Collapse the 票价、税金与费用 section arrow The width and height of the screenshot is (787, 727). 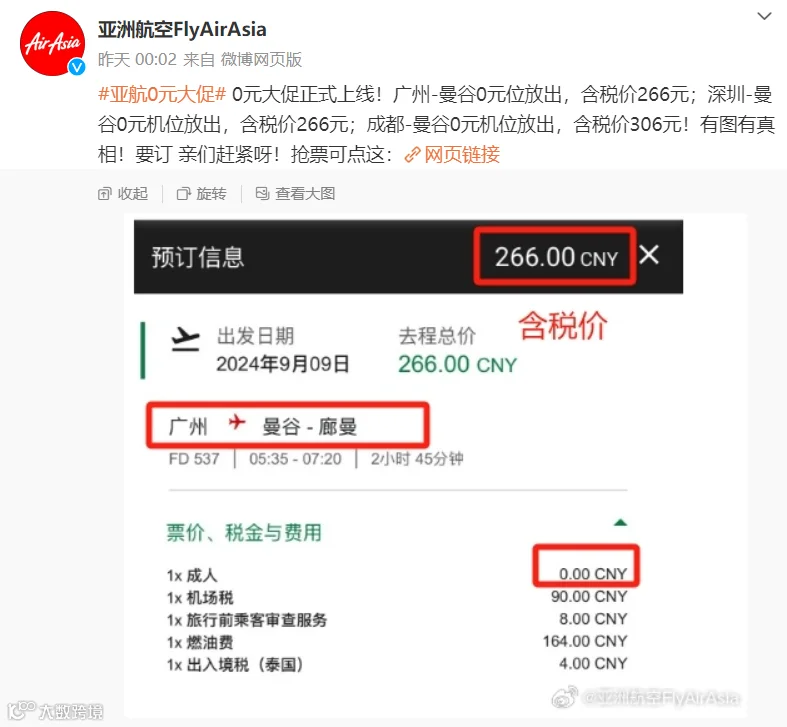click(x=620, y=523)
